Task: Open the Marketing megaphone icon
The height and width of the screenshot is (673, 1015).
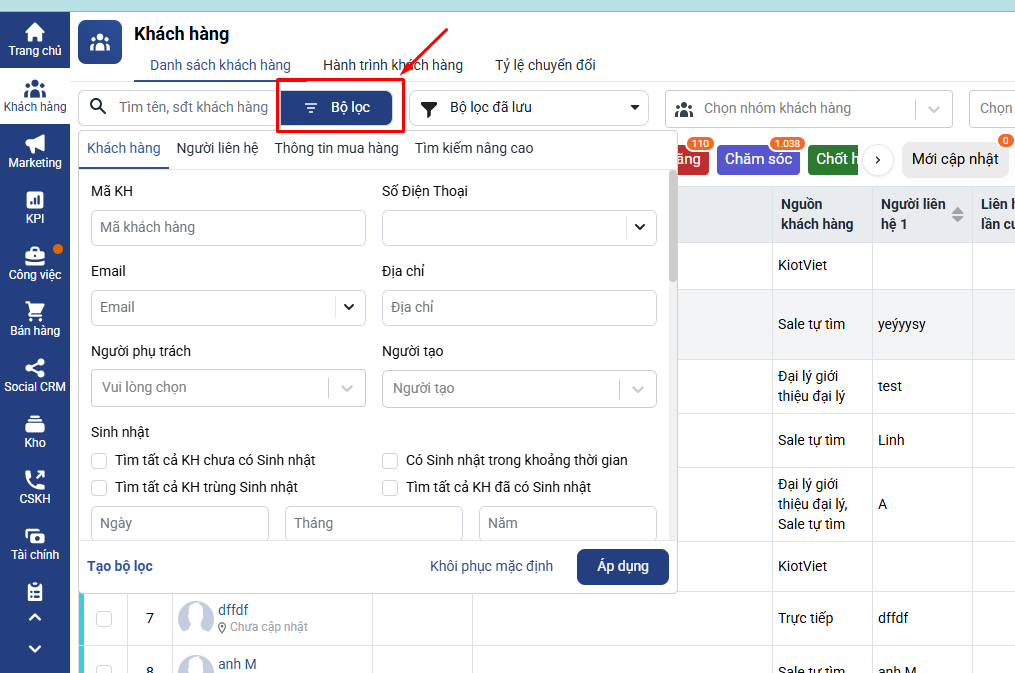Action: (x=35, y=145)
